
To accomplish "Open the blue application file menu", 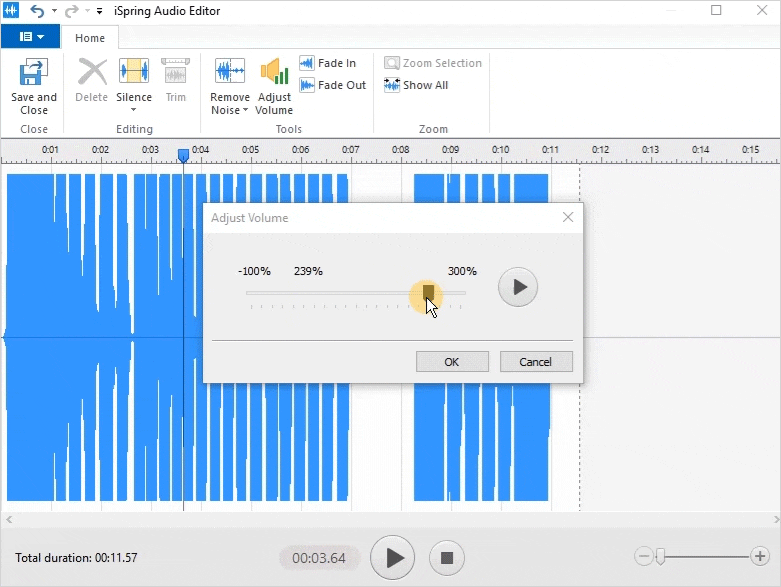I will pyautogui.click(x=31, y=36).
